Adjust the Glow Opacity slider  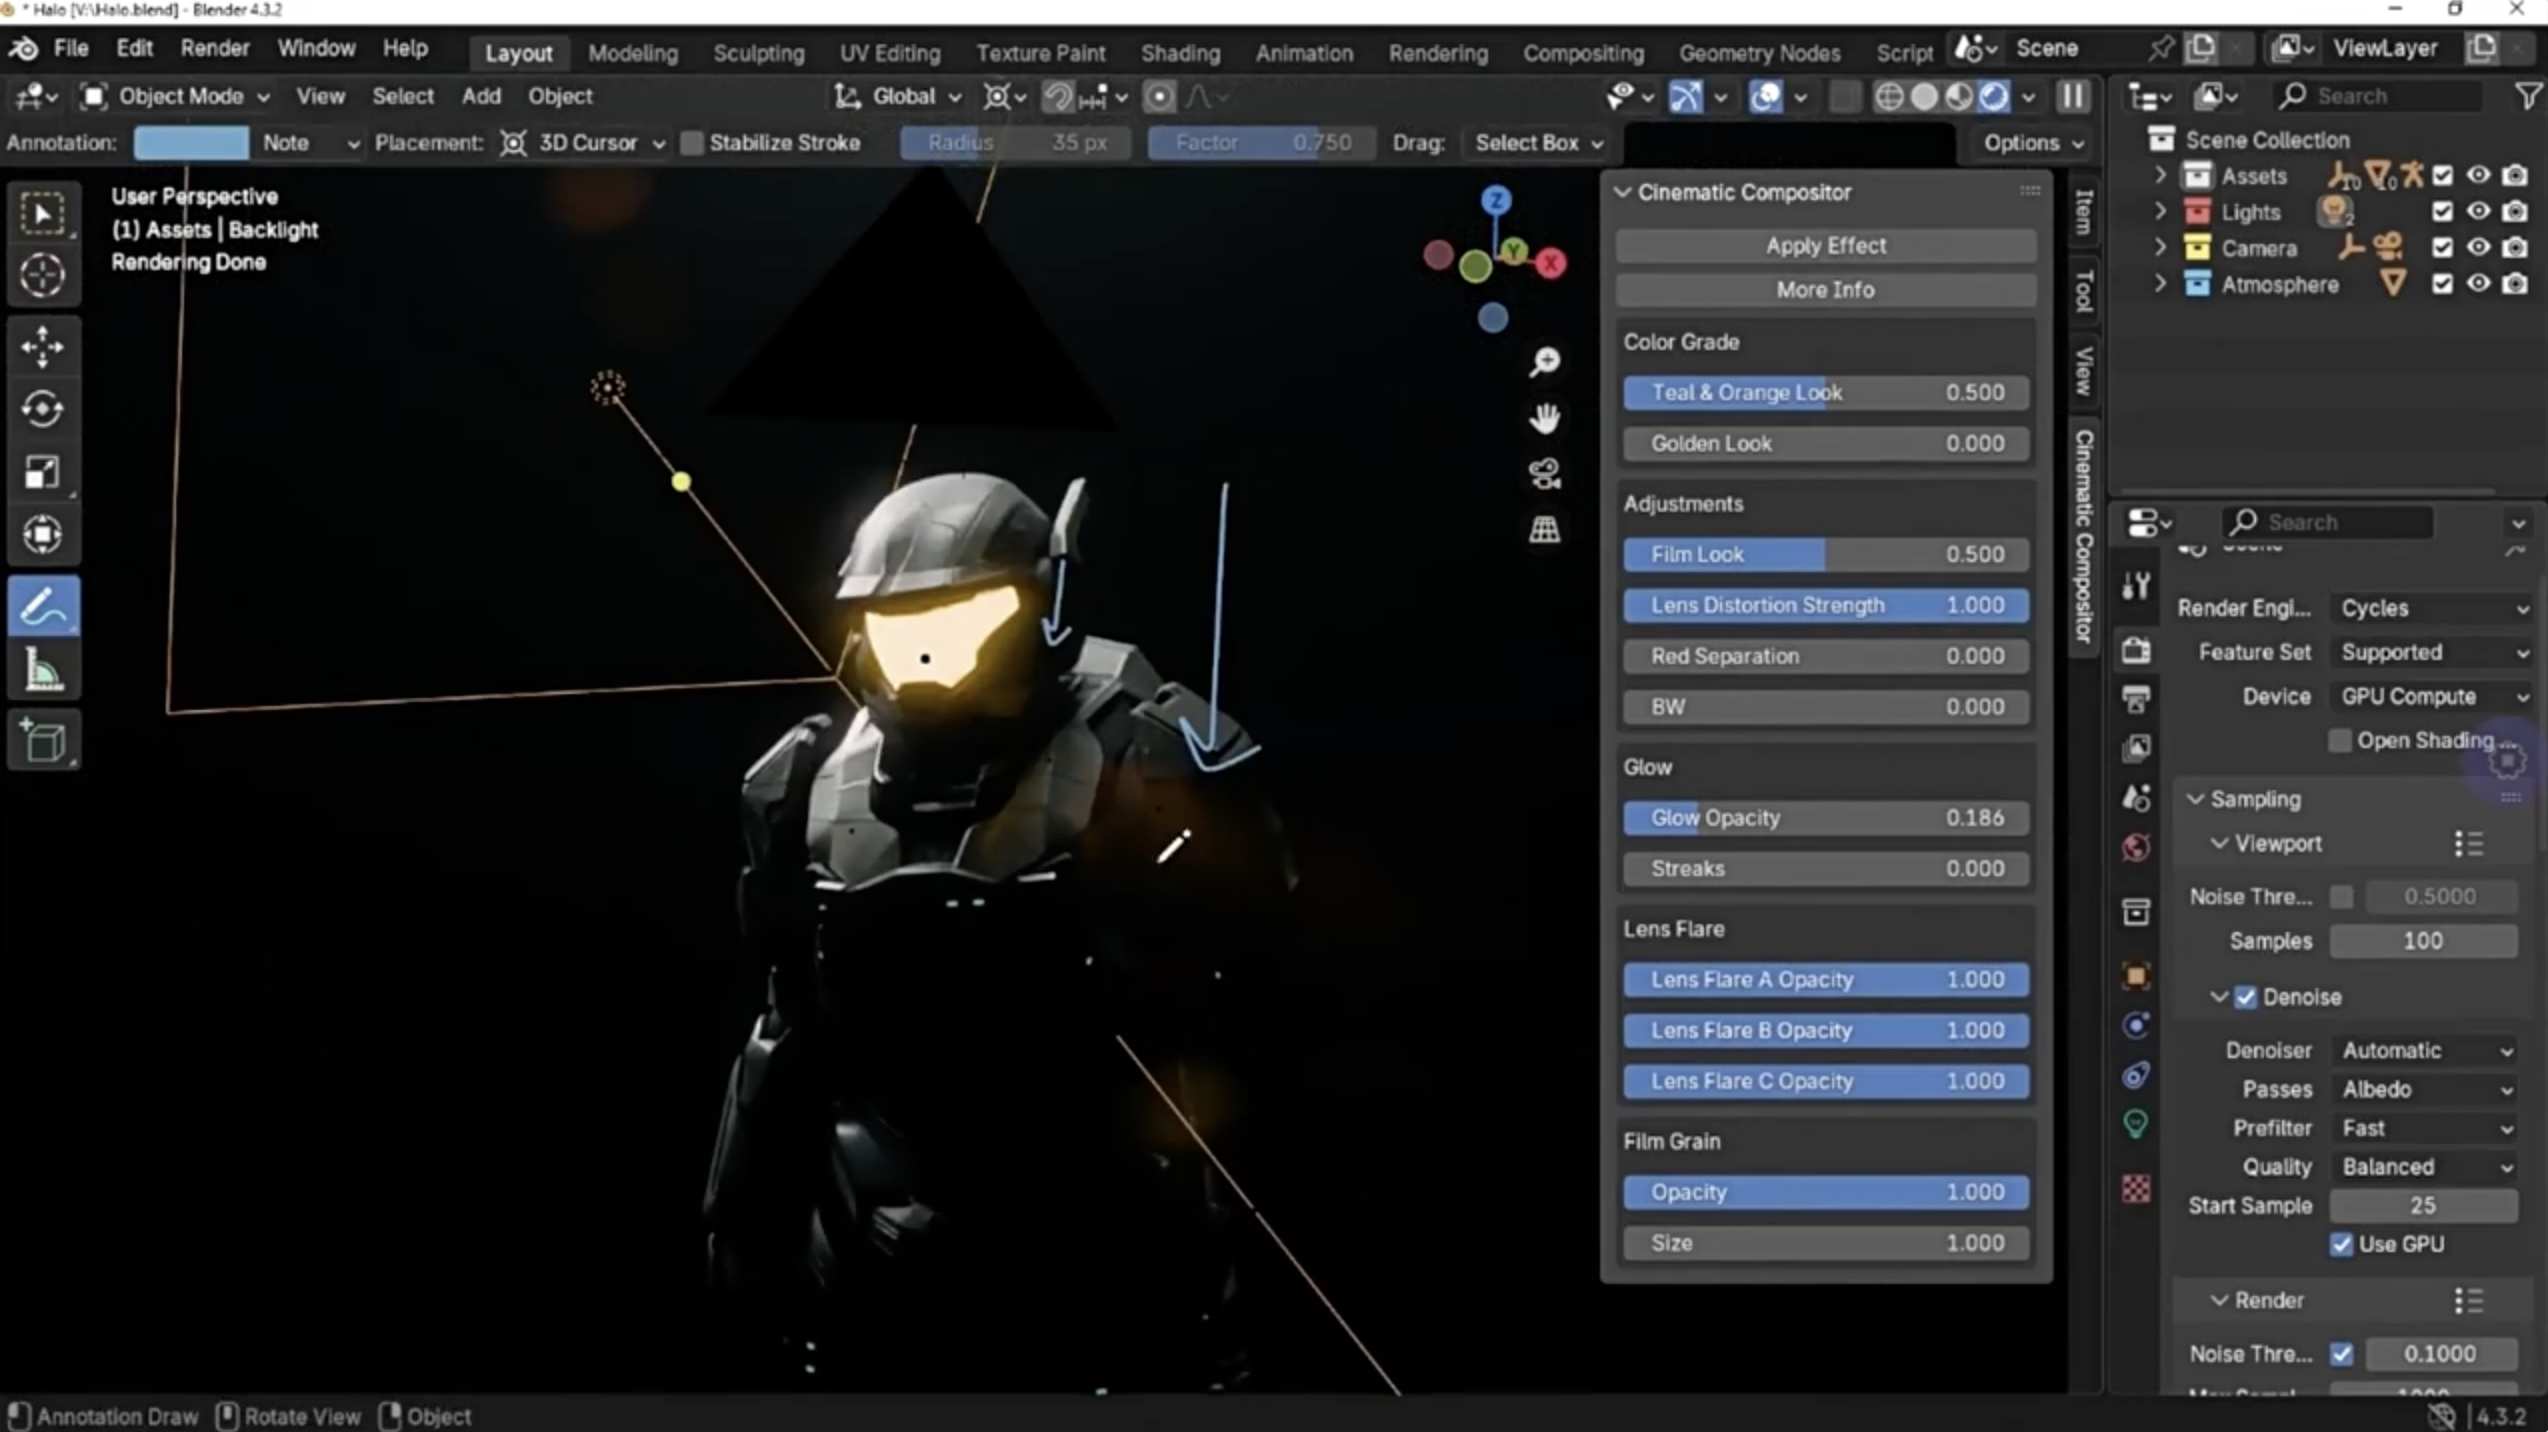coord(1825,818)
